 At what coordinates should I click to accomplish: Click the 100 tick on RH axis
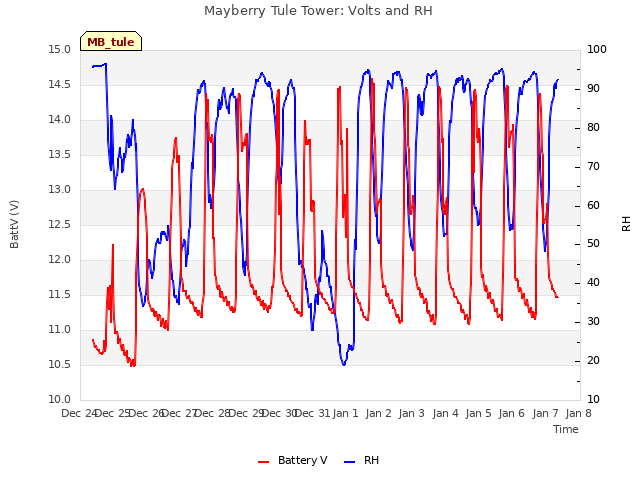coord(597,50)
